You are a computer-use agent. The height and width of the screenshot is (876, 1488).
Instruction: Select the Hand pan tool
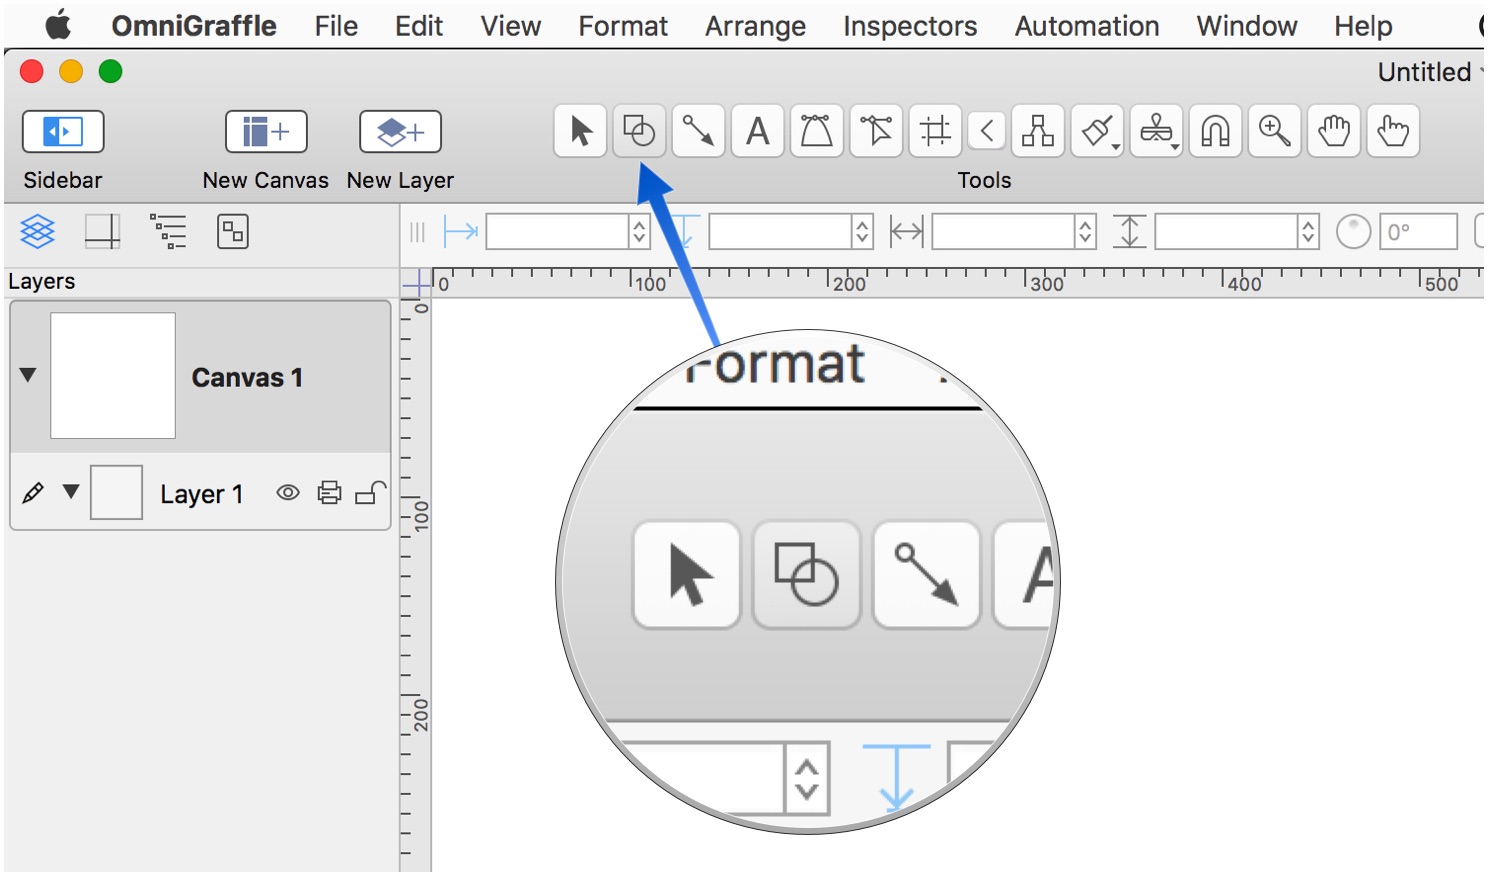[x=1333, y=131]
